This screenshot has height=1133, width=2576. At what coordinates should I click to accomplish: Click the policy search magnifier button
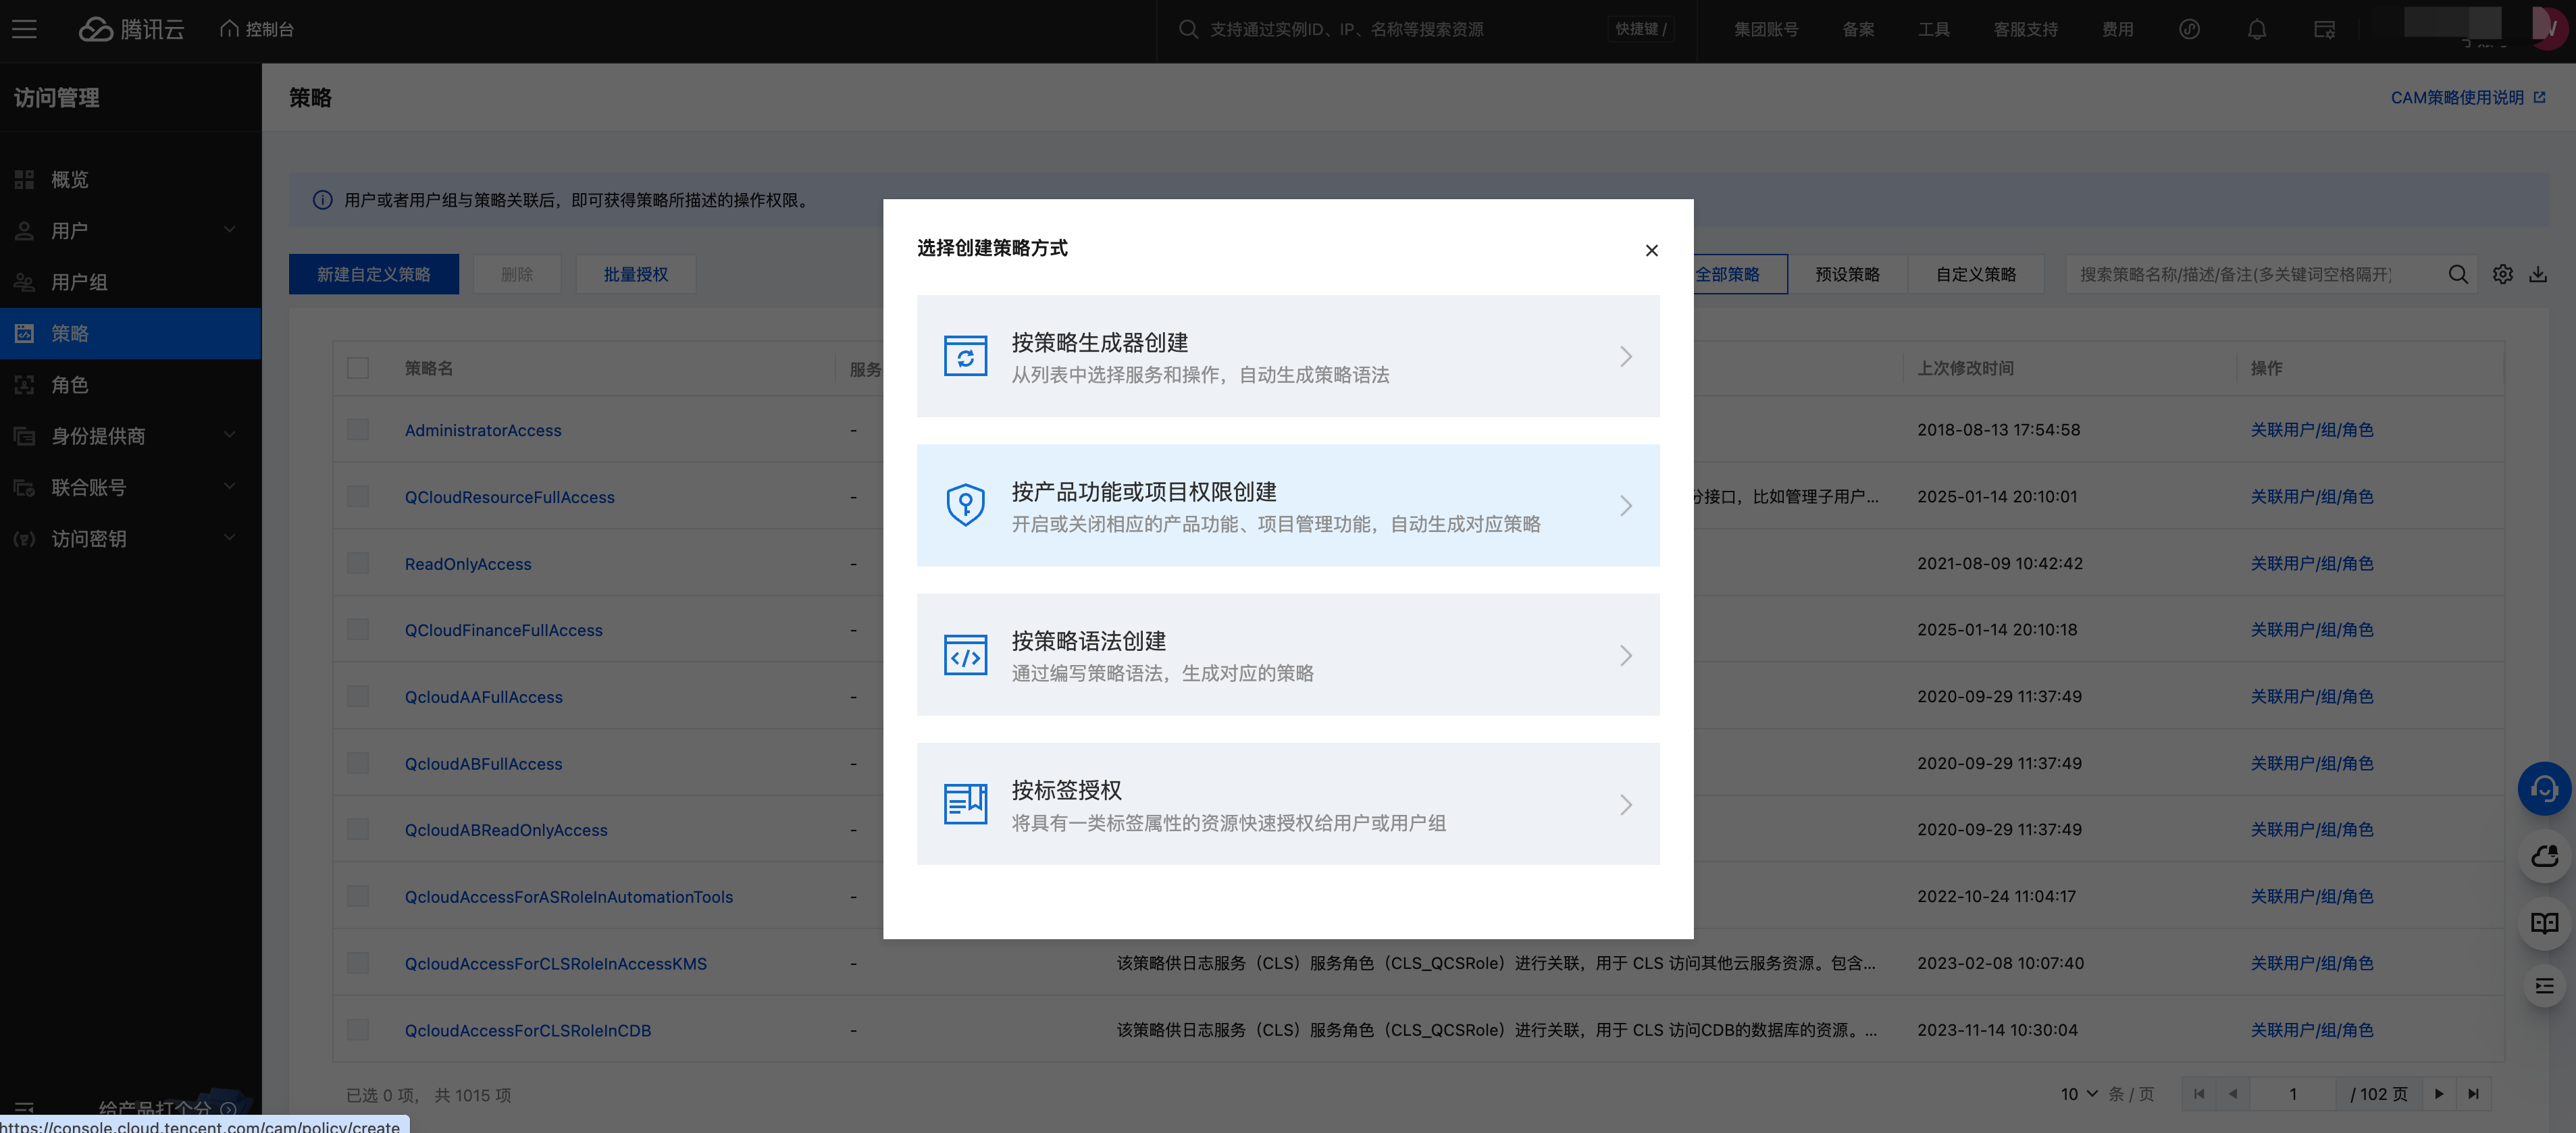[x=2458, y=274]
